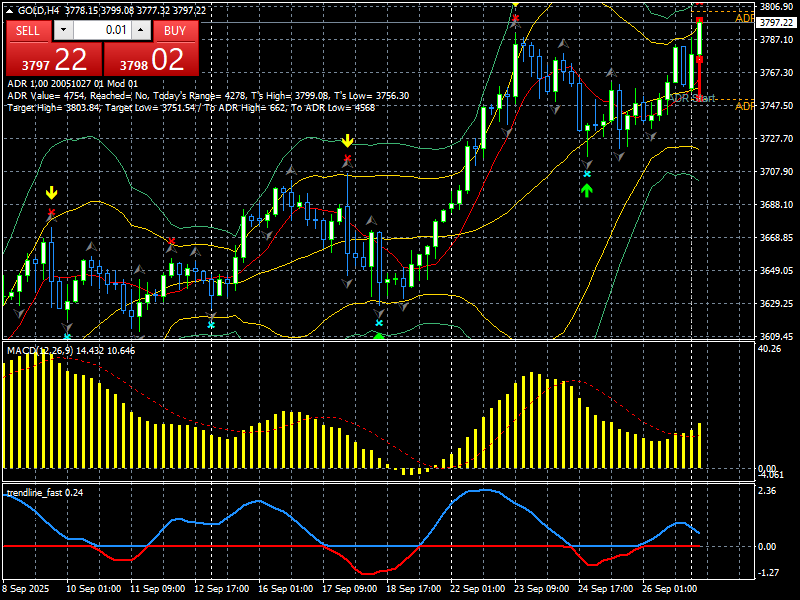Click the 3707.90 price axis label
Viewport: 800px width, 600px height.
pos(776,171)
